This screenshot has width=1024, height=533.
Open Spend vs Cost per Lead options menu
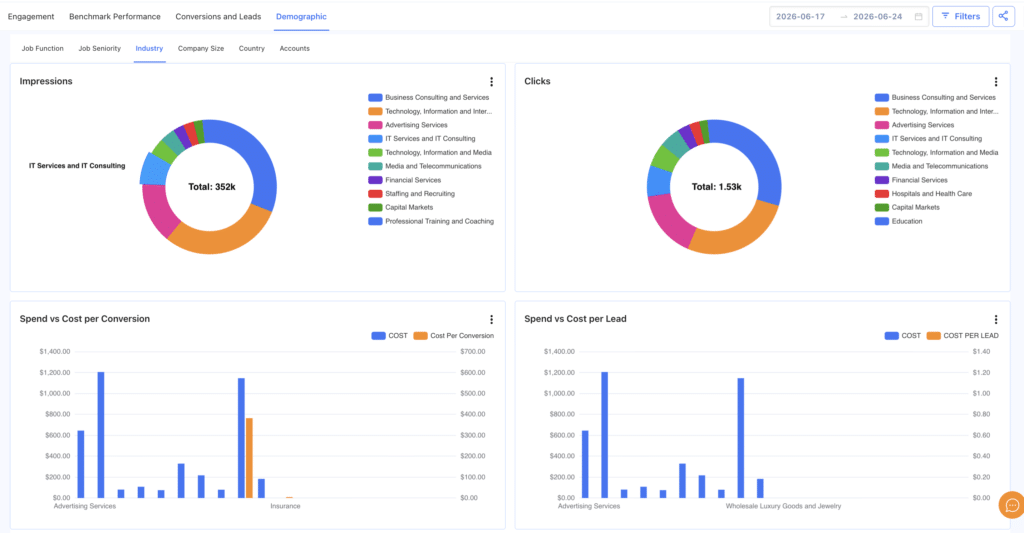pyautogui.click(x=996, y=319)
